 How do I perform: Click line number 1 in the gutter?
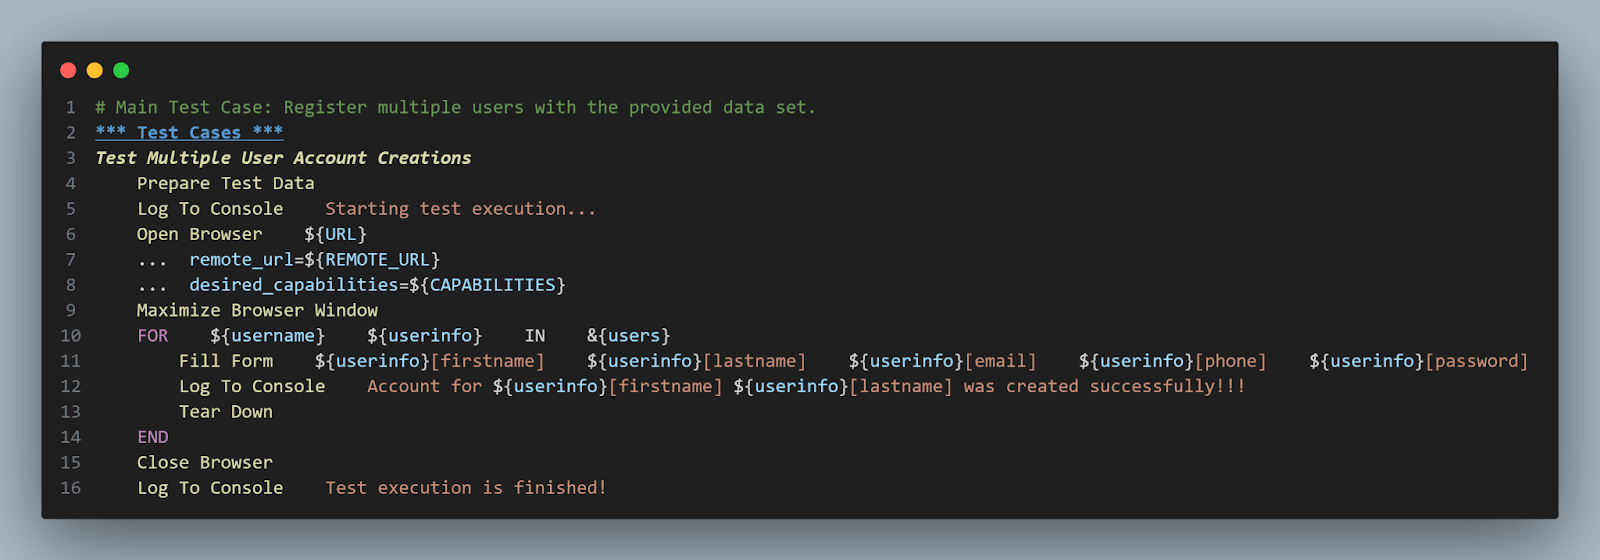pos(71,108)
